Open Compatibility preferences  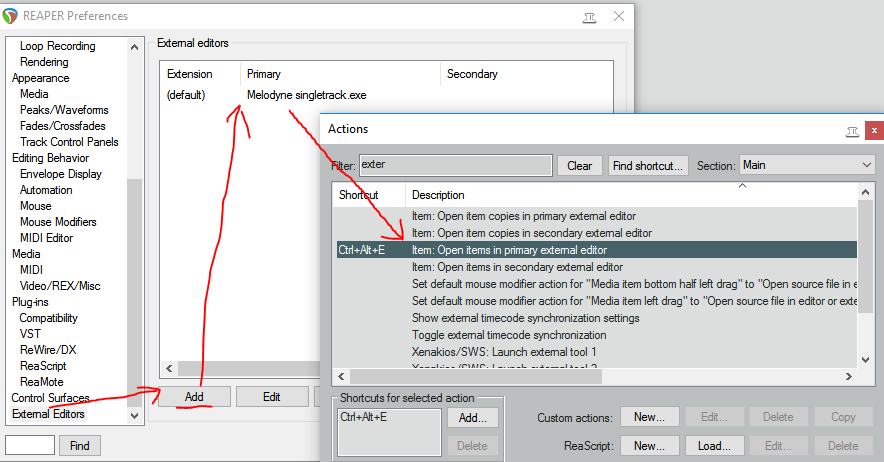click(48, 318)
